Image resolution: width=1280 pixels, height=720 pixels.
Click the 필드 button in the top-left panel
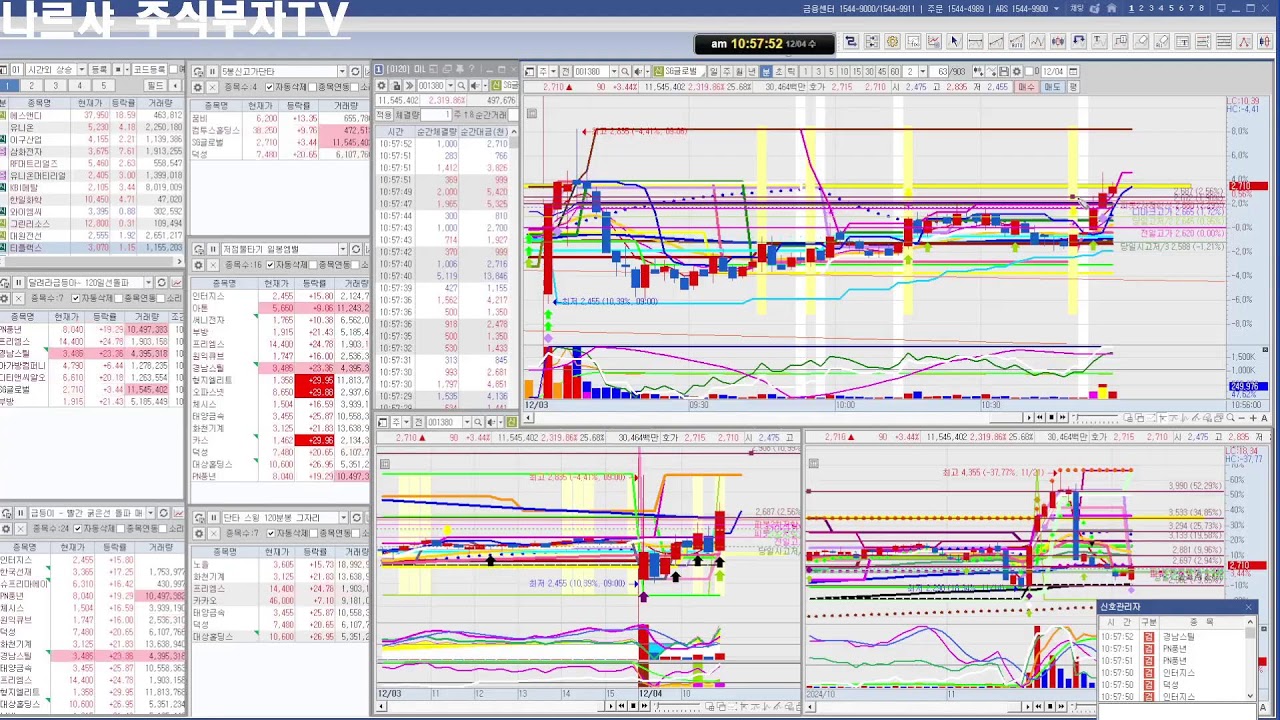(x=155, y=86)
